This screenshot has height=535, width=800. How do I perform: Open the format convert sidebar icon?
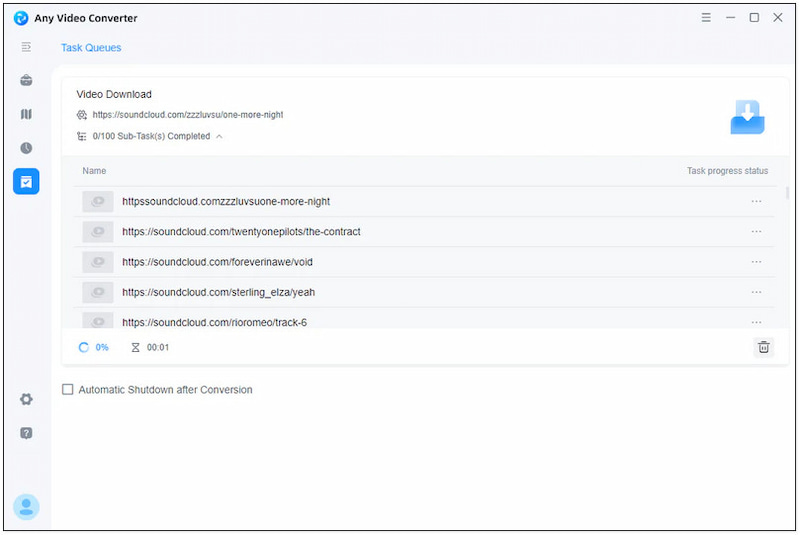coord(26,114)
